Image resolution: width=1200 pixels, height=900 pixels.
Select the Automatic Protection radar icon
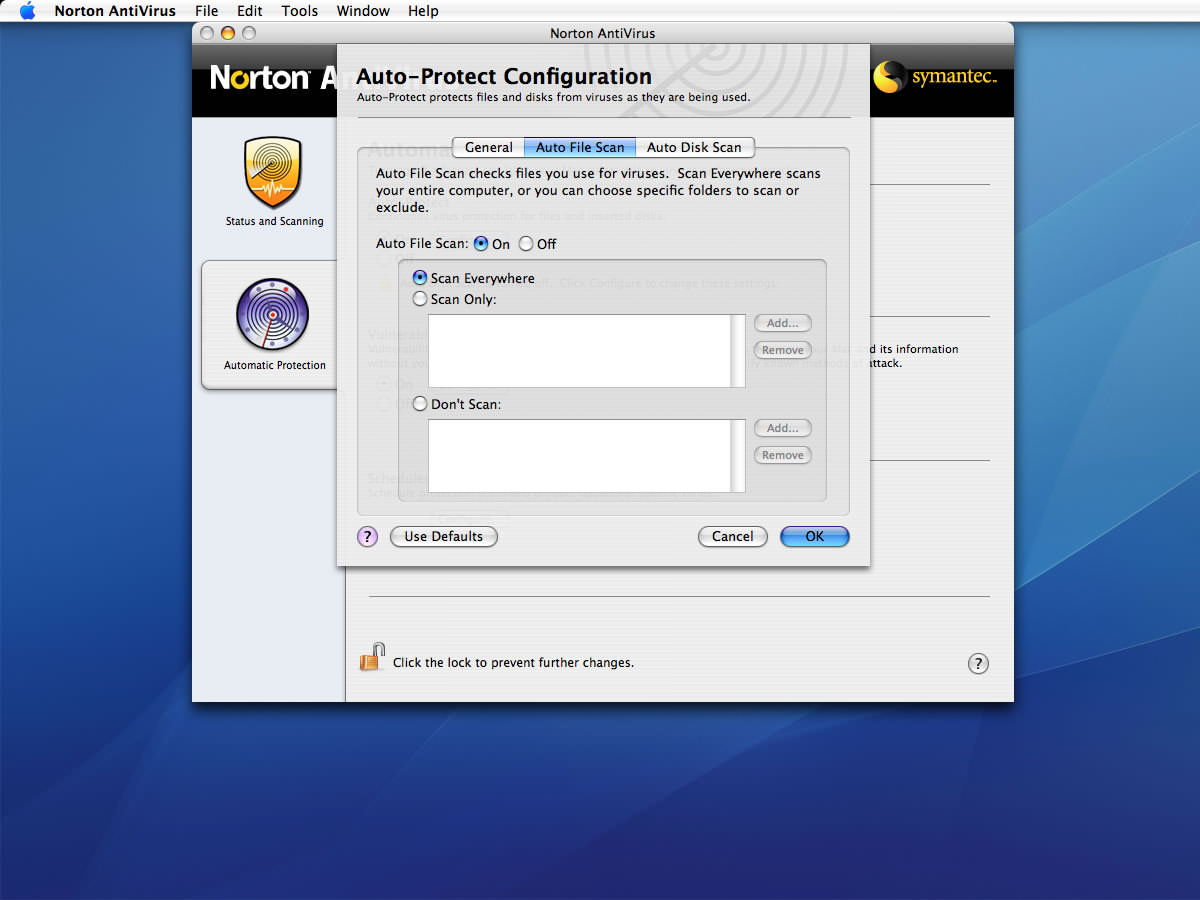272,315
